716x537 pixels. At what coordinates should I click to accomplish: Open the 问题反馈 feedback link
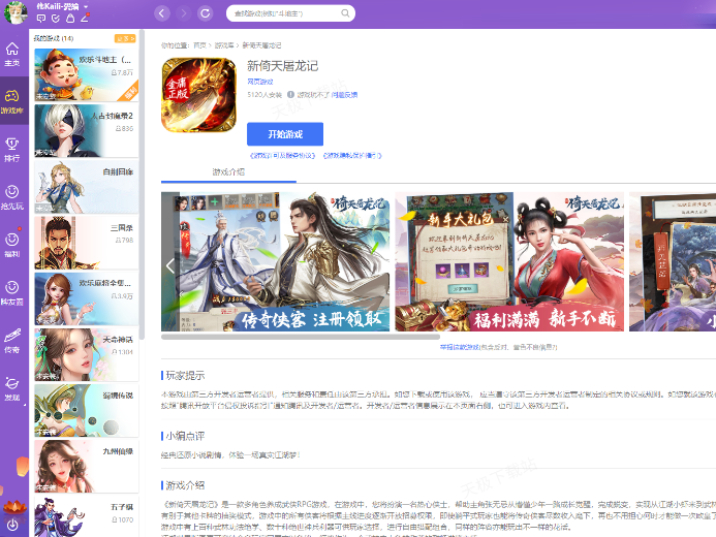pyautogui.click(x=344, y=95)
